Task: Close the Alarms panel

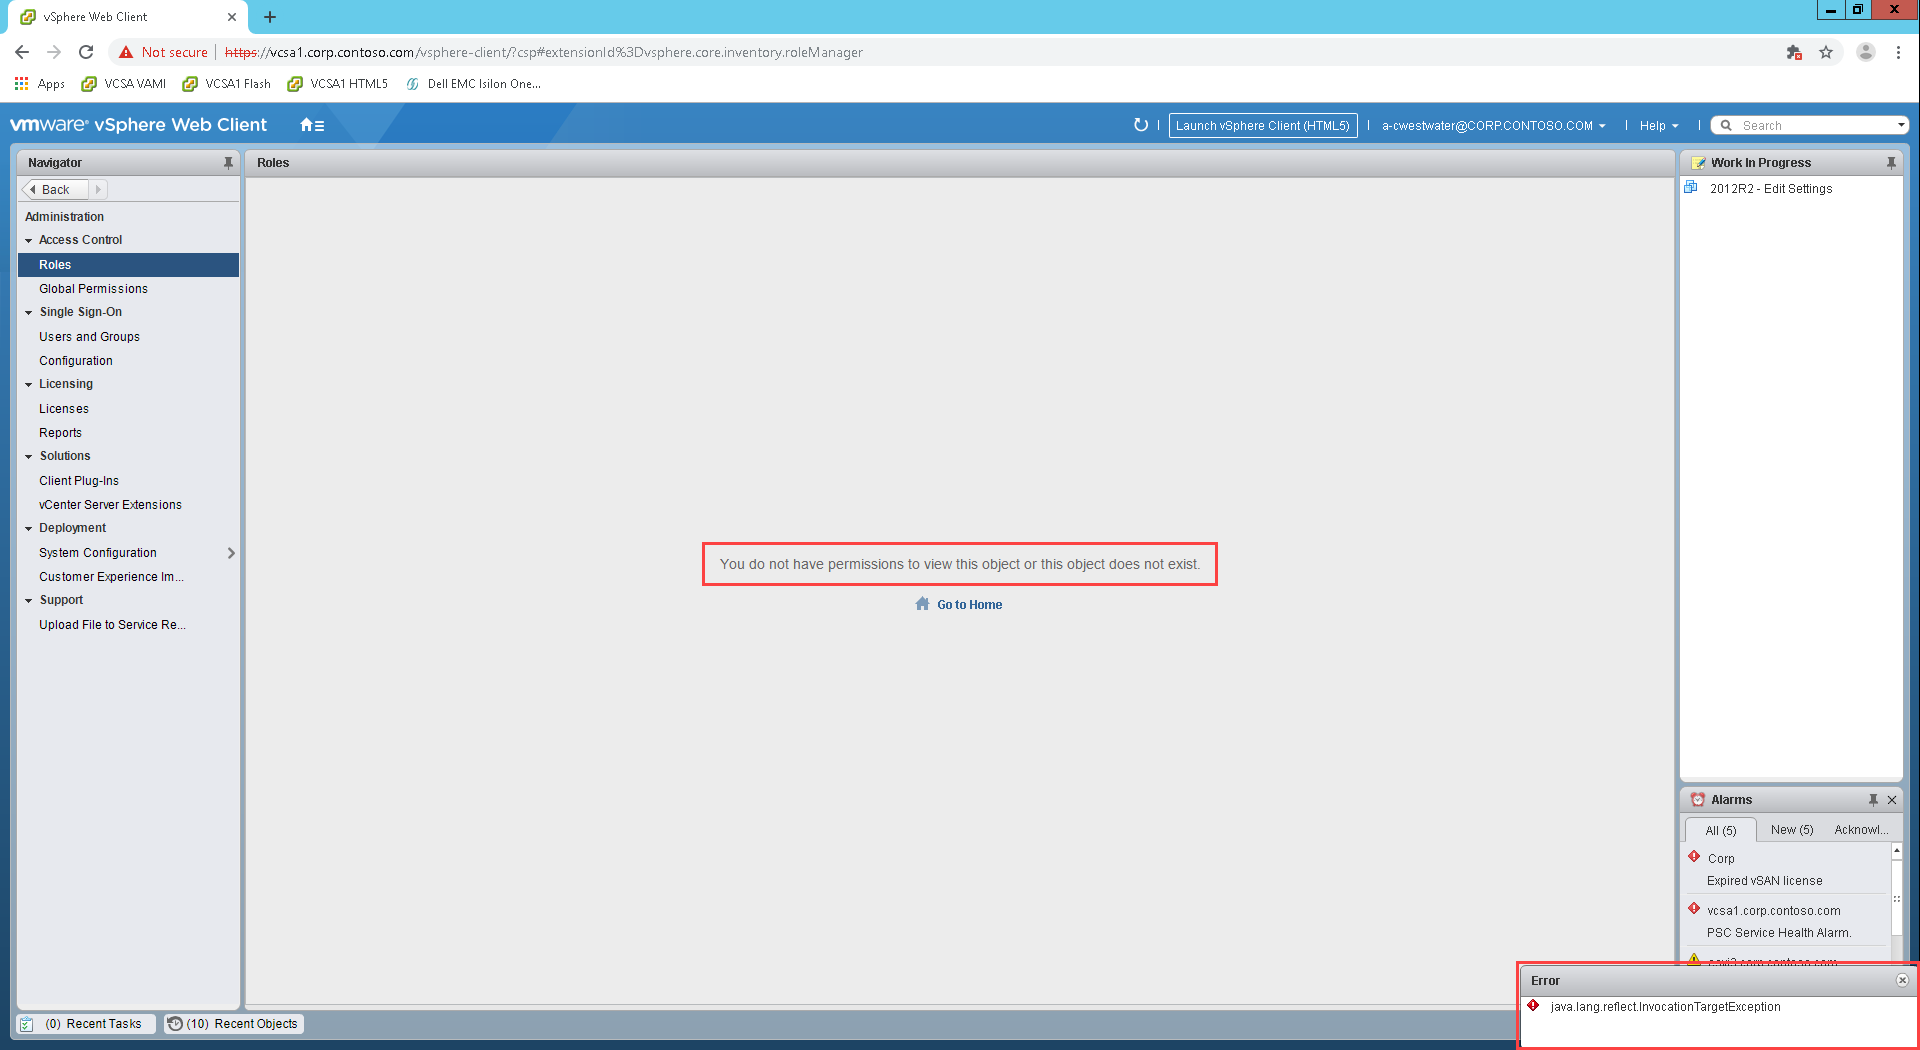Action: pyautogui.click(x=1892, y=800)
